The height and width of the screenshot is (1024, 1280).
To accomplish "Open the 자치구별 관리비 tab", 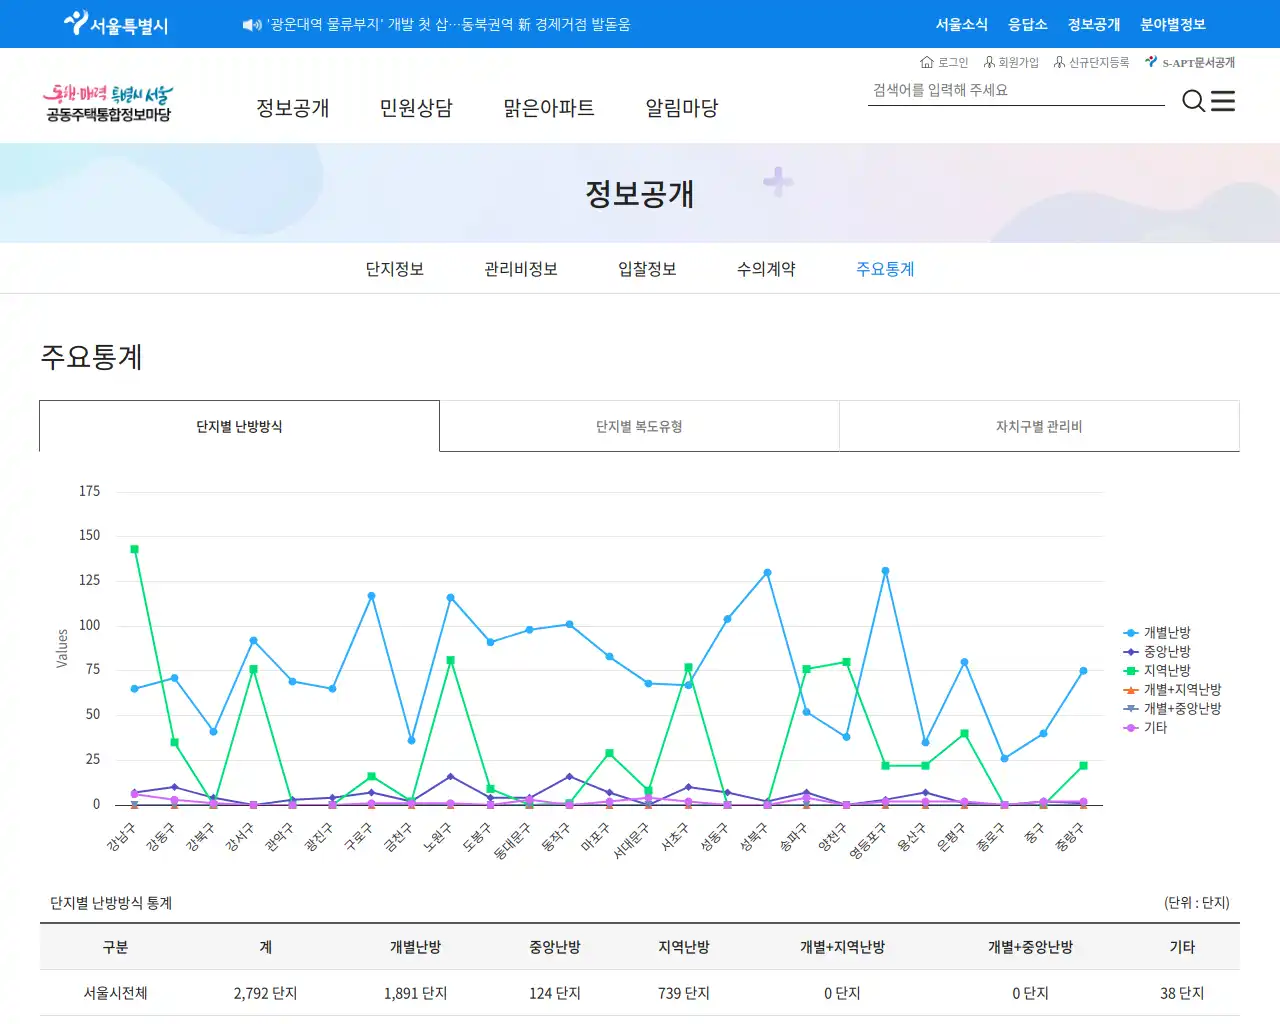I will click(x=1039, y=426).
